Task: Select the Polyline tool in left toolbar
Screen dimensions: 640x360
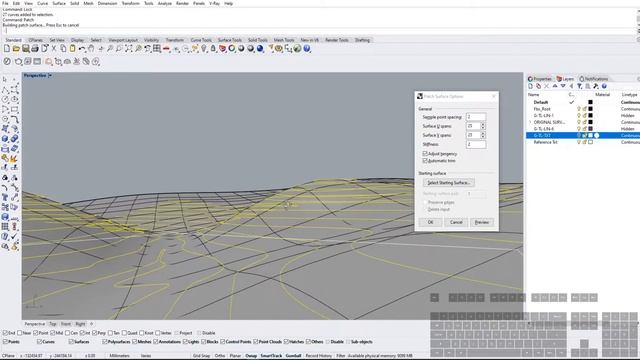Action: [5, 89]
